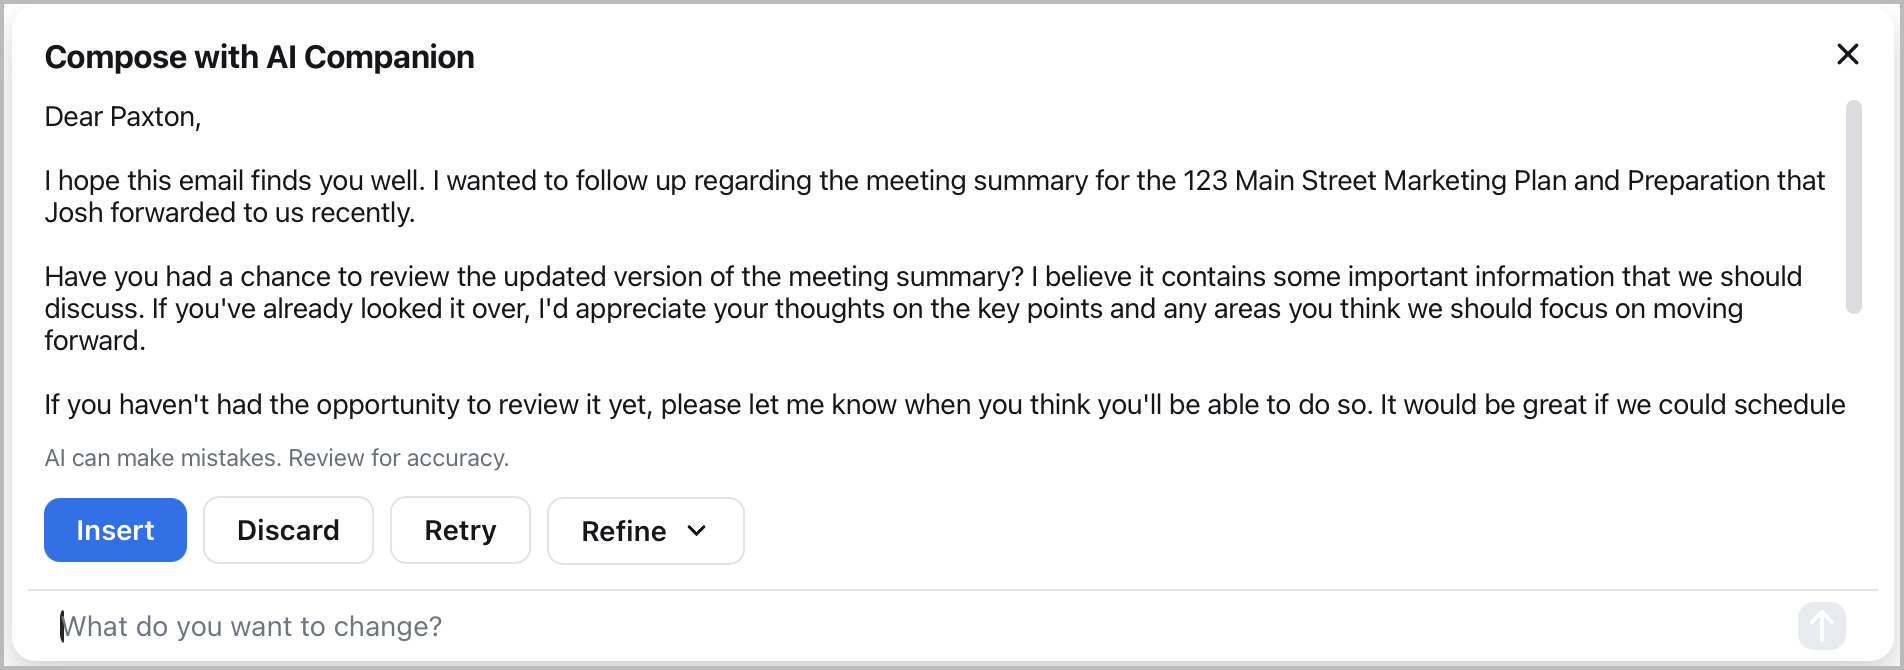Click the send arrow icon

1821,627
